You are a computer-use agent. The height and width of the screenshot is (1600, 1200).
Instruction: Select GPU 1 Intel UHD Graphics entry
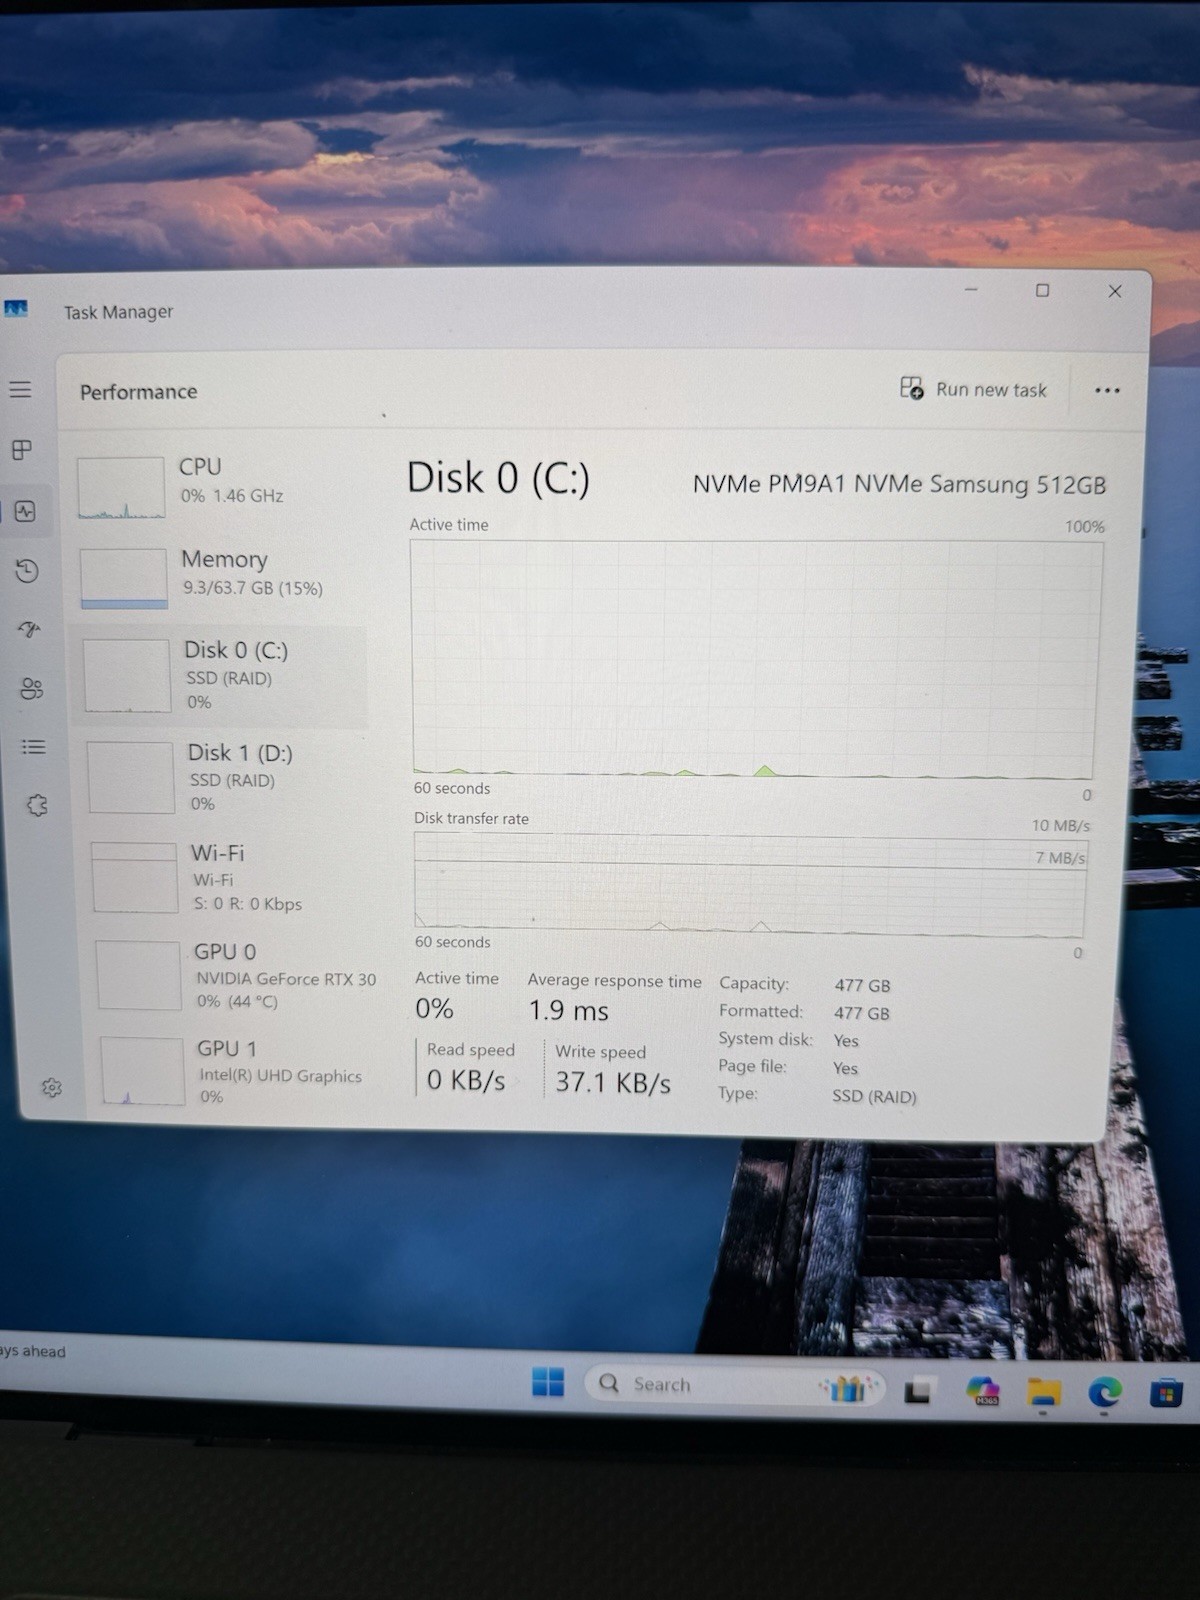pyautogui.click(x=240, y=1071)
